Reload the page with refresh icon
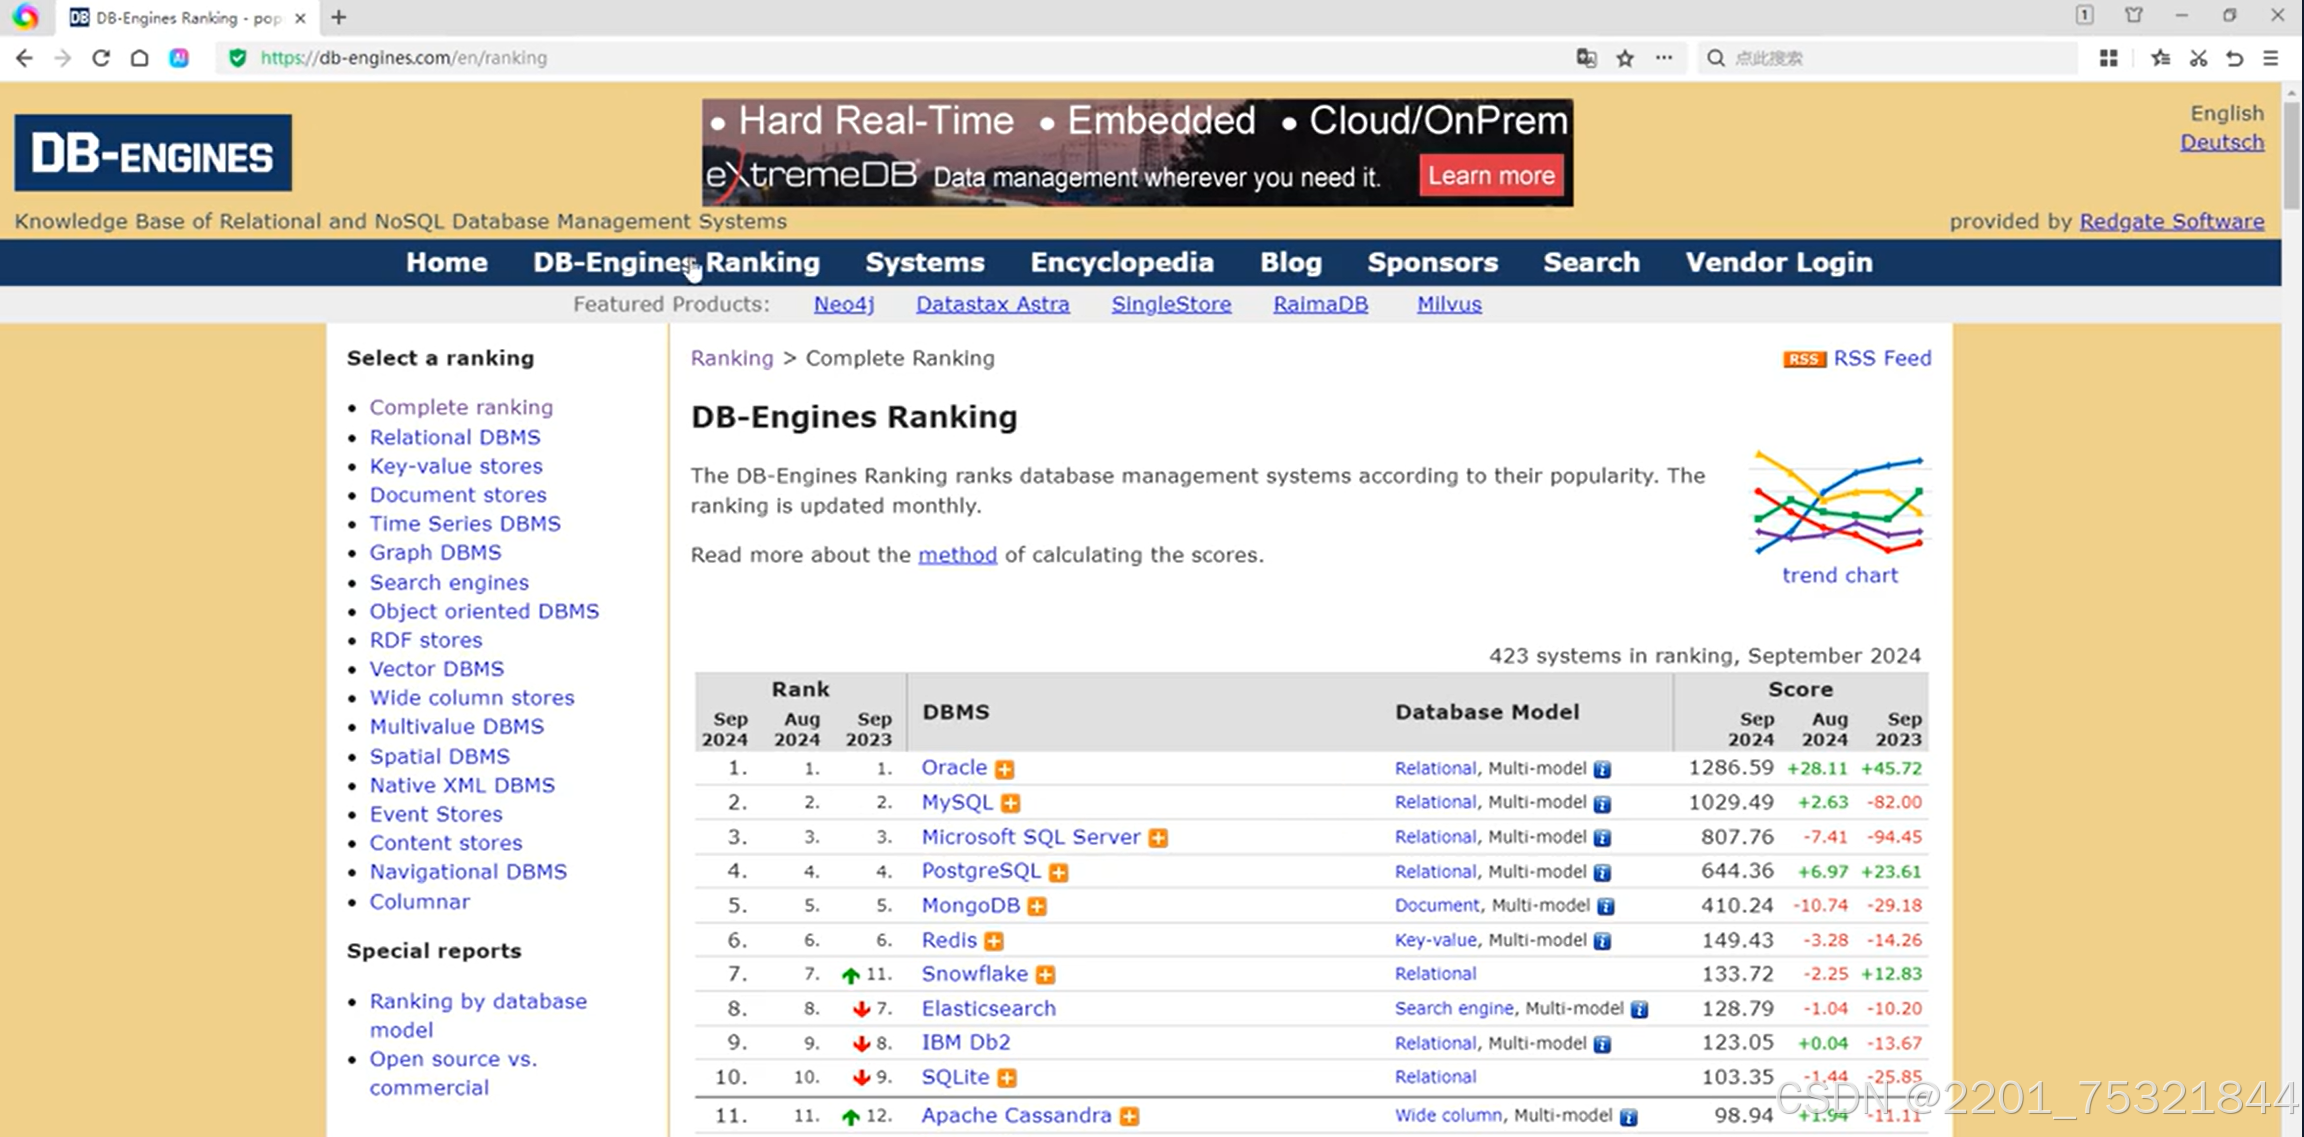Image resolution: width=2304 pixels, height=1137 pixels. click(x=101, y=58)
